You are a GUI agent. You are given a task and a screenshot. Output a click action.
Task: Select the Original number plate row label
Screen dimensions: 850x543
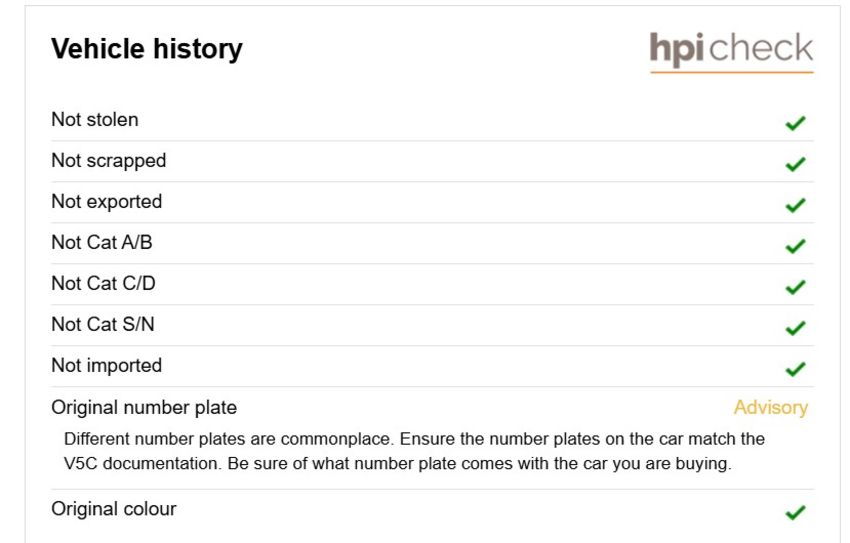tap(144, 408)
